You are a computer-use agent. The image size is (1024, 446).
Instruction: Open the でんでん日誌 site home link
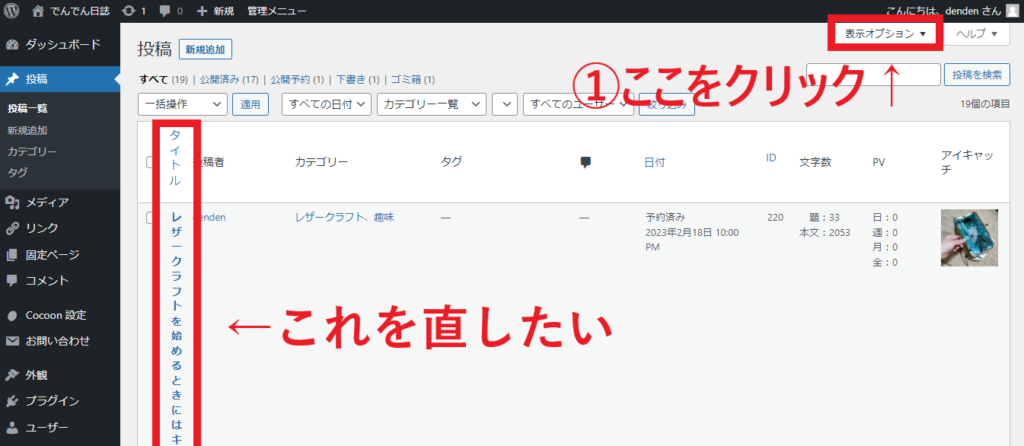tap(71, 11)
